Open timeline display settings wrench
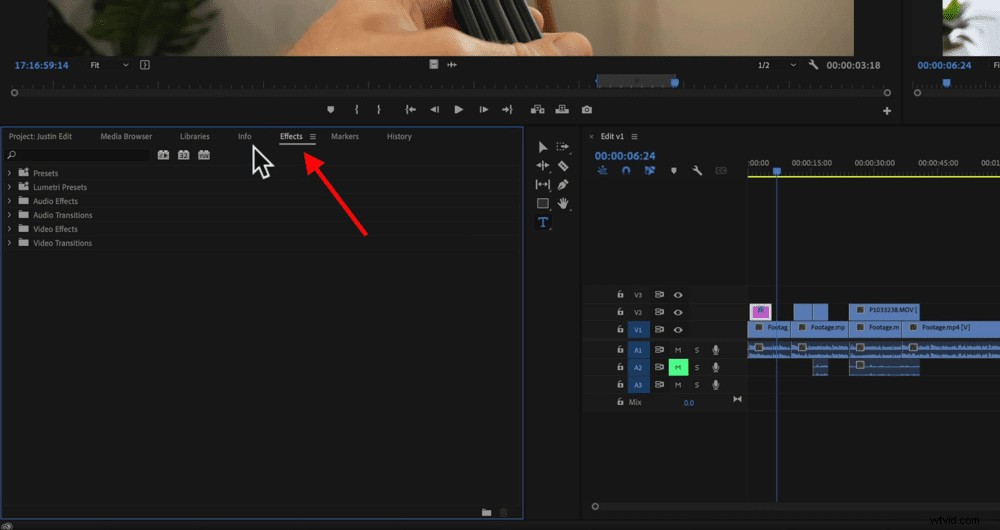This screenshot has height=530, width=1000. pyautogui.click(x=697, y=171)
